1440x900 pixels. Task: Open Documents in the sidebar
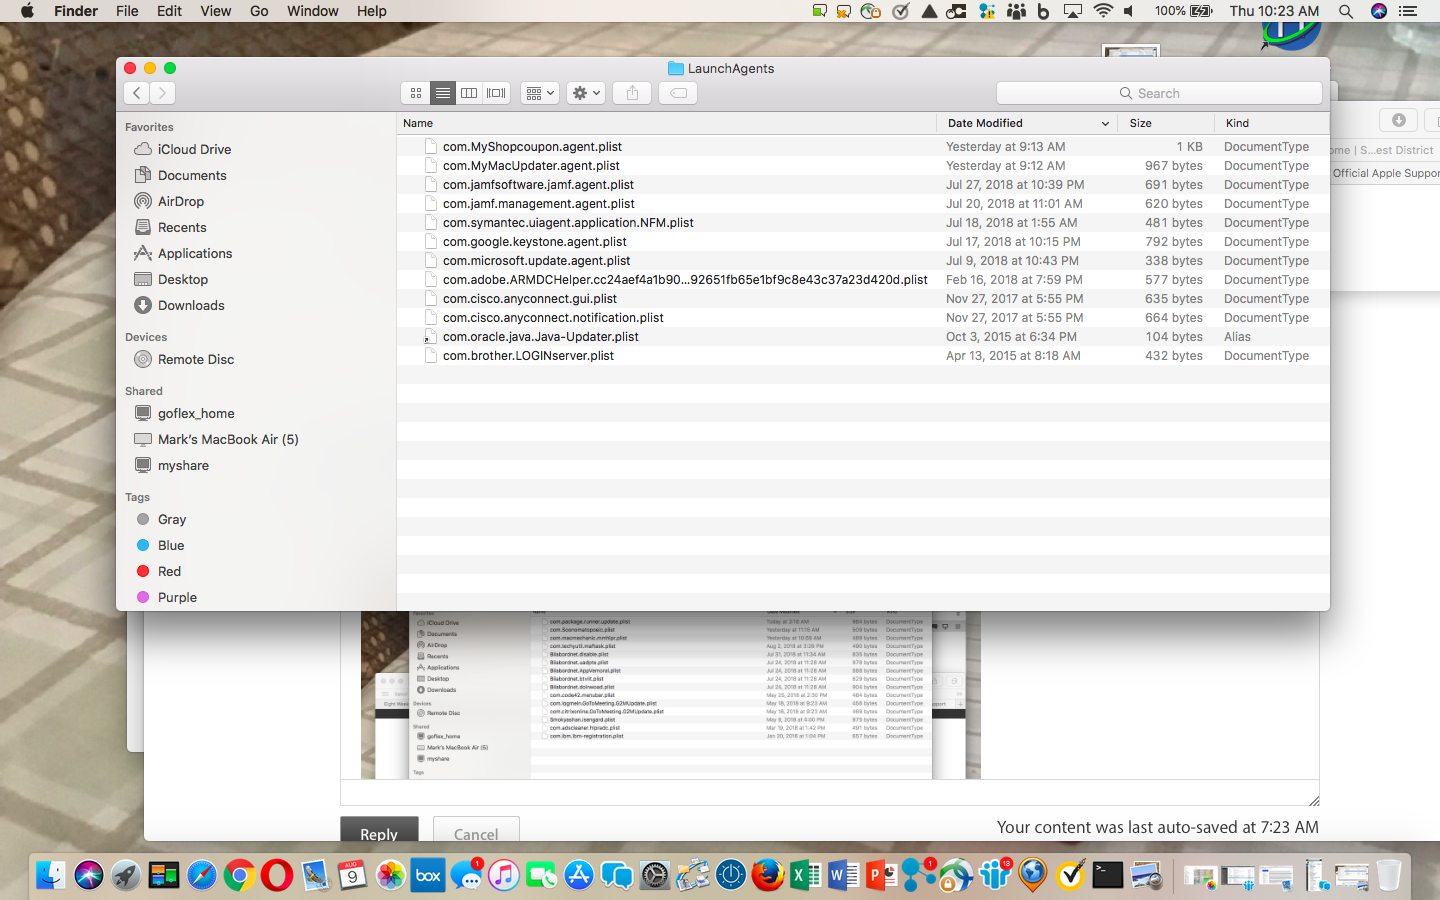[192, 175]
